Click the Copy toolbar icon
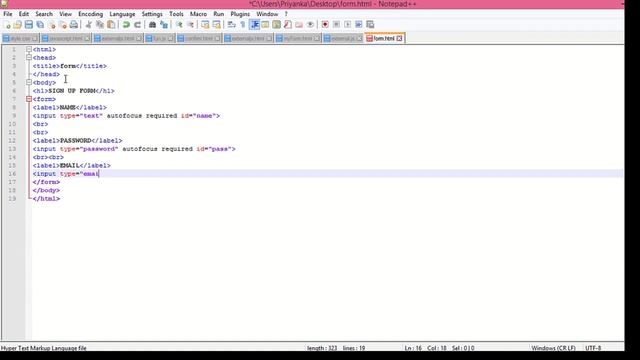This screenshot has width=640, height=360. click(100, 25)
